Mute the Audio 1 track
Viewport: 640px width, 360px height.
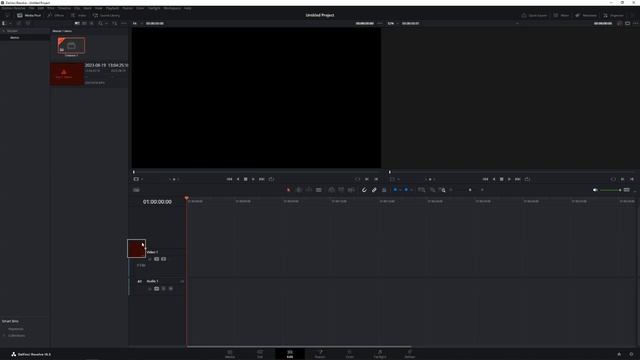coord(171,289)
